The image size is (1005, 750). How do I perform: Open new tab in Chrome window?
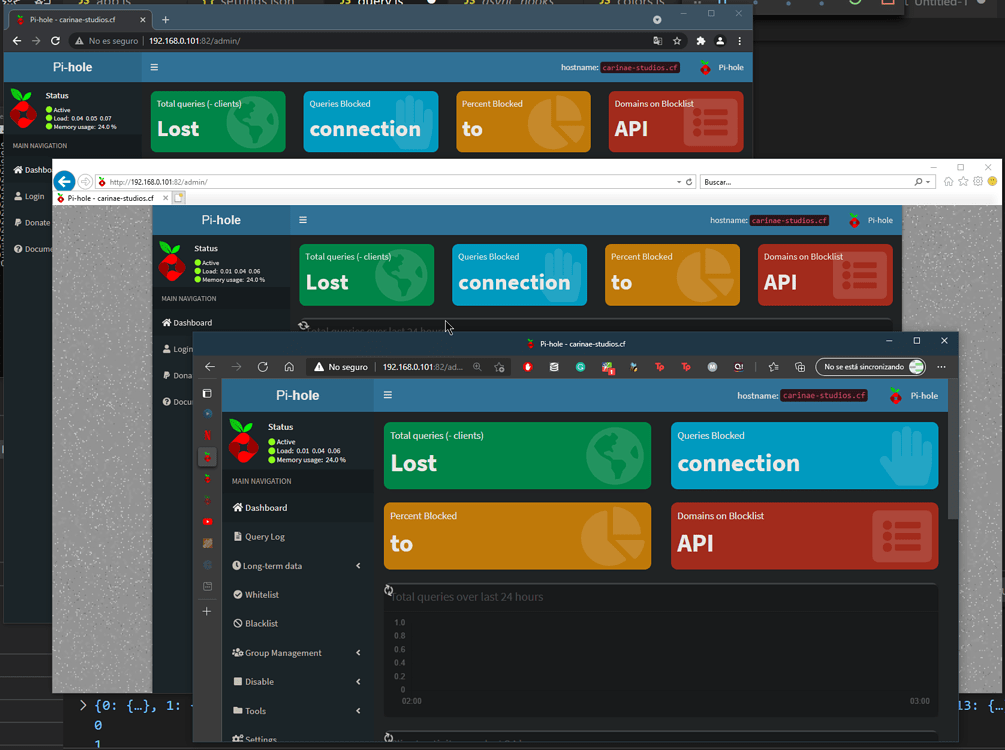pos(165,20)
